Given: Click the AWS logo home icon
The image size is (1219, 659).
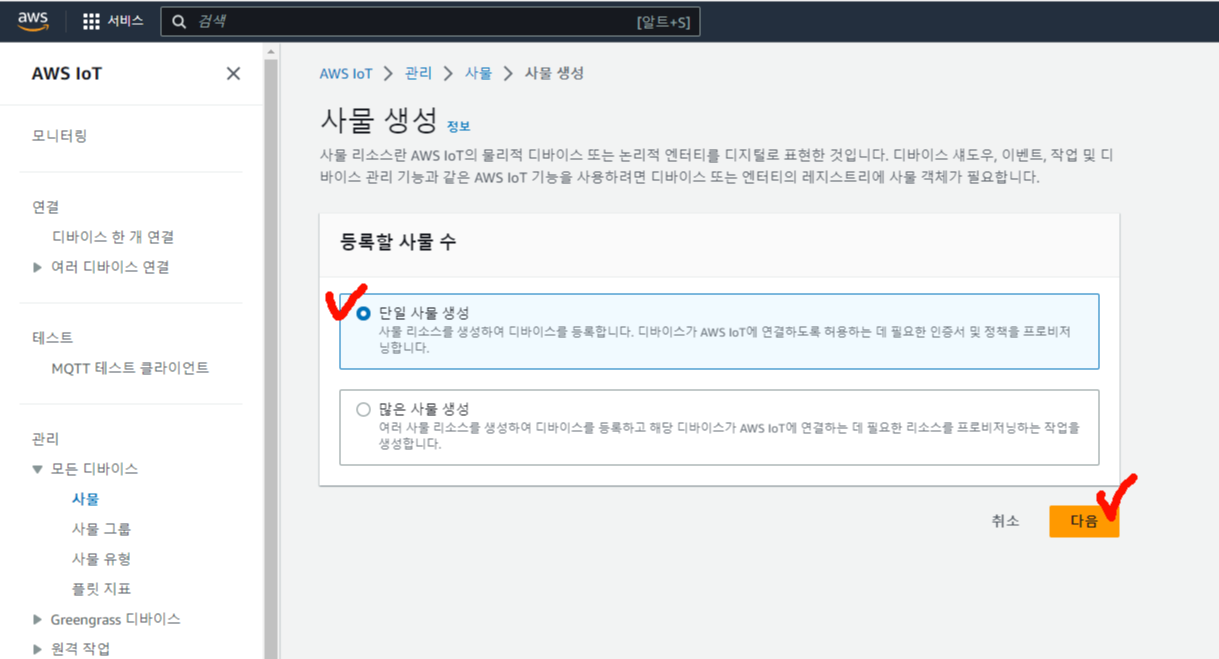Looking at the screenshot, I should pos(33,21).
